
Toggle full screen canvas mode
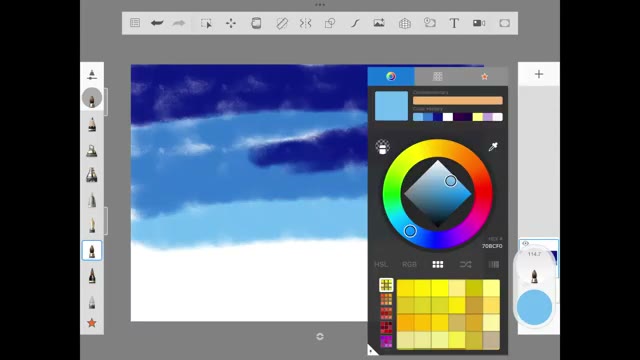click(x=504, y=23)
